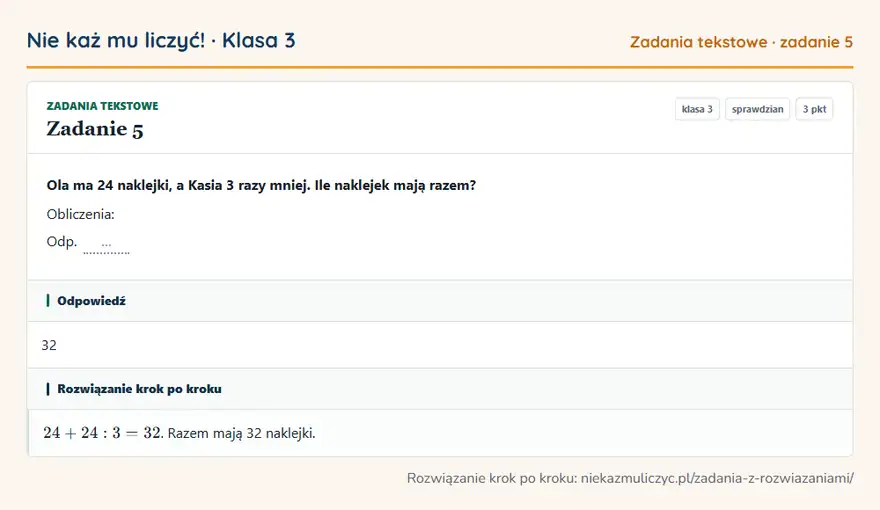Select the '3 pkt' tag

(x=814, y=109)
